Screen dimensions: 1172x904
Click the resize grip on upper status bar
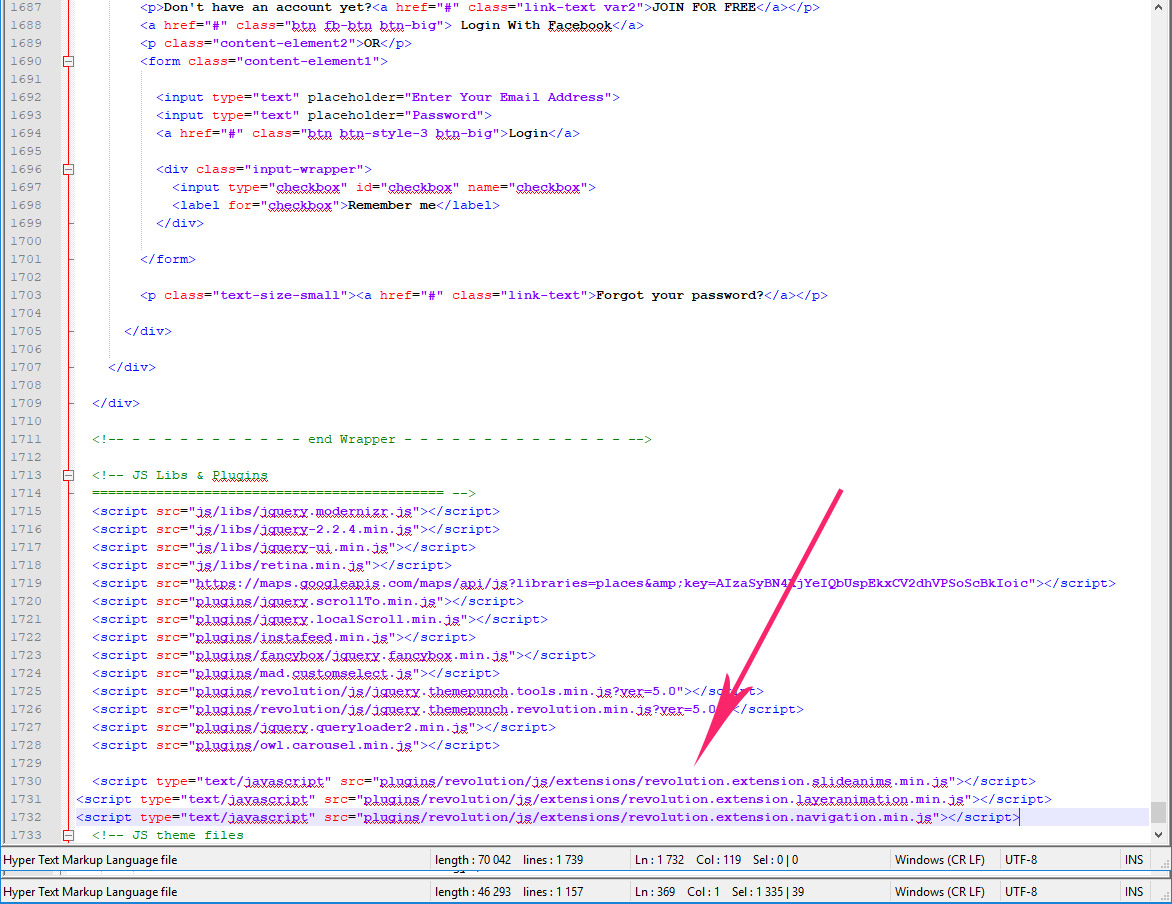1162,866
